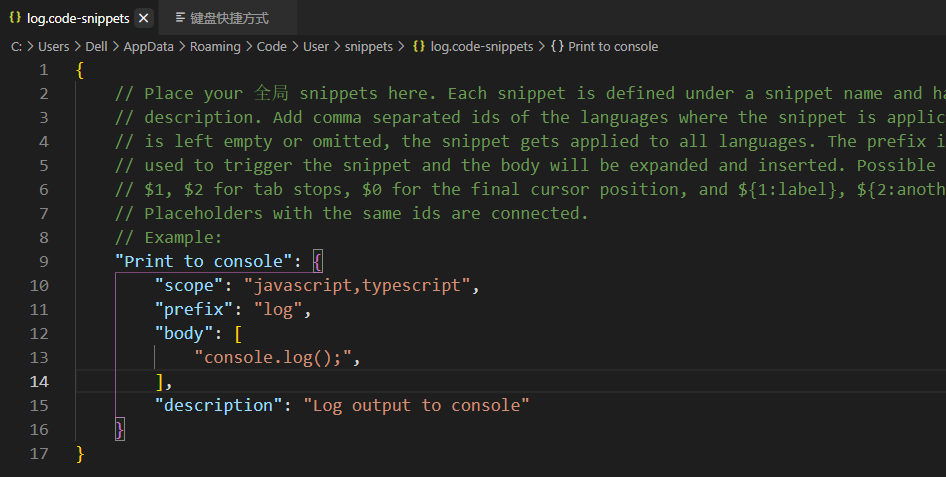Open the Roaming breadcrumb folder

click(215, 46)
